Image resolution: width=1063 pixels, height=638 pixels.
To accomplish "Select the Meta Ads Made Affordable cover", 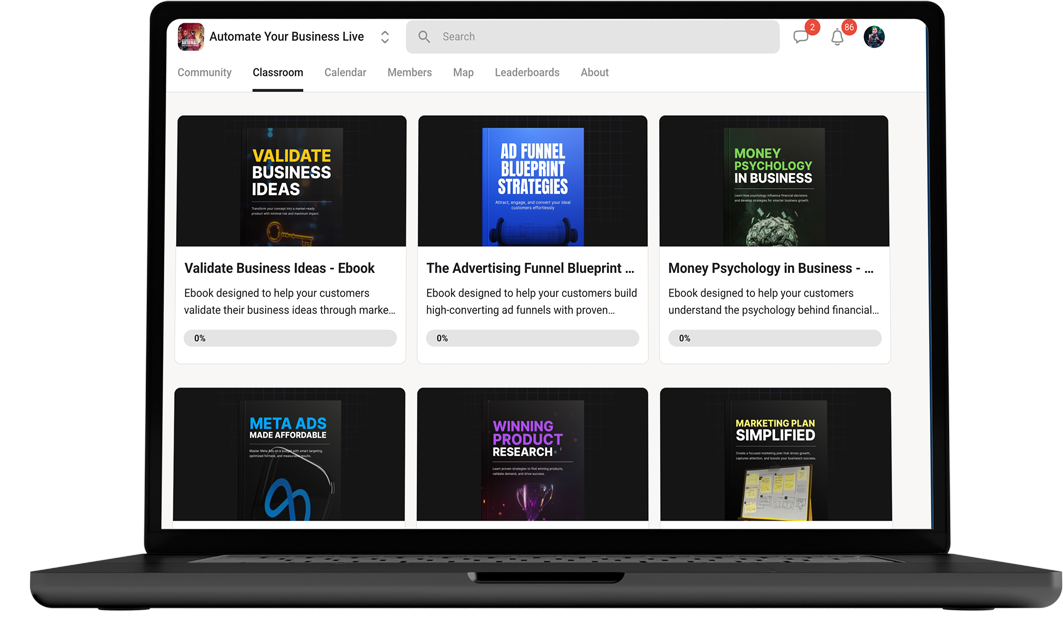I will tap(289, 455).
